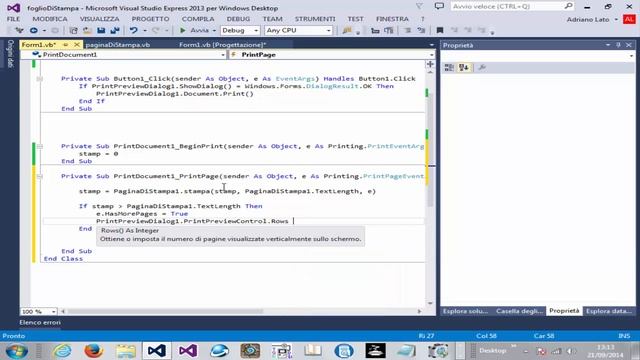
Task: Pin the Form1.vb tab
Action: coord(66,44)
